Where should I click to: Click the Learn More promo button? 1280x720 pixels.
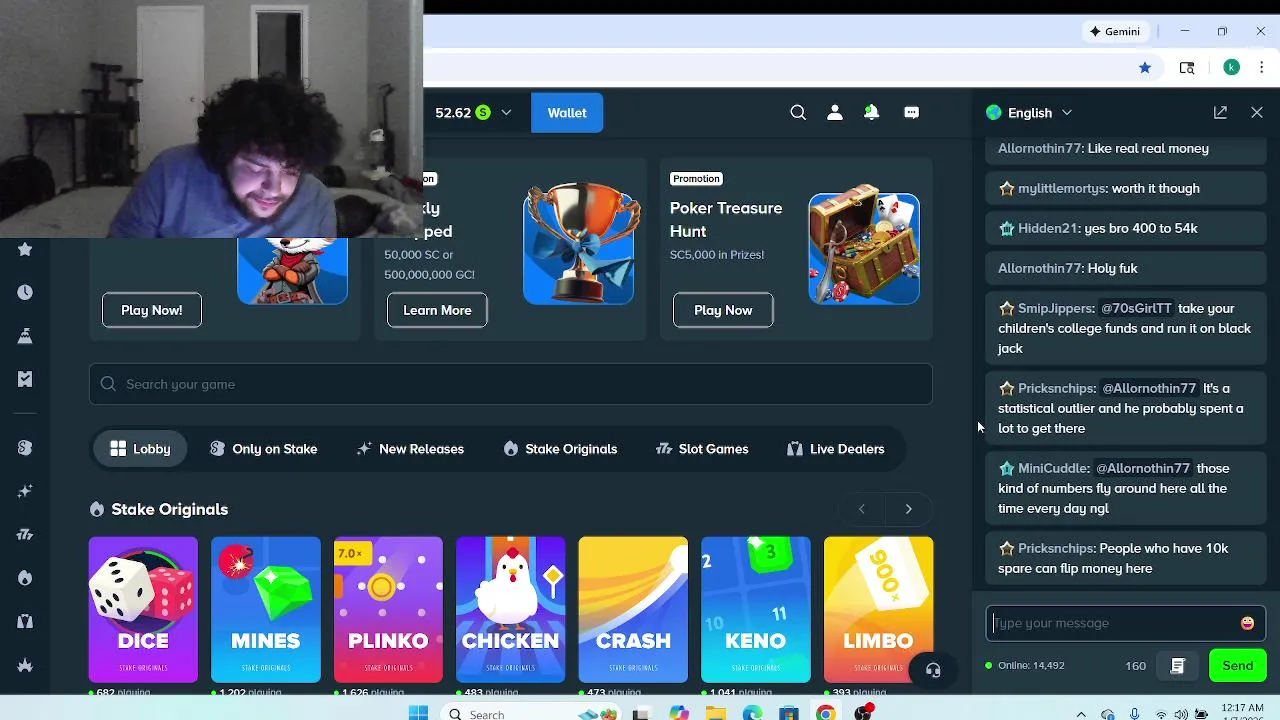[x=437, y=310]
